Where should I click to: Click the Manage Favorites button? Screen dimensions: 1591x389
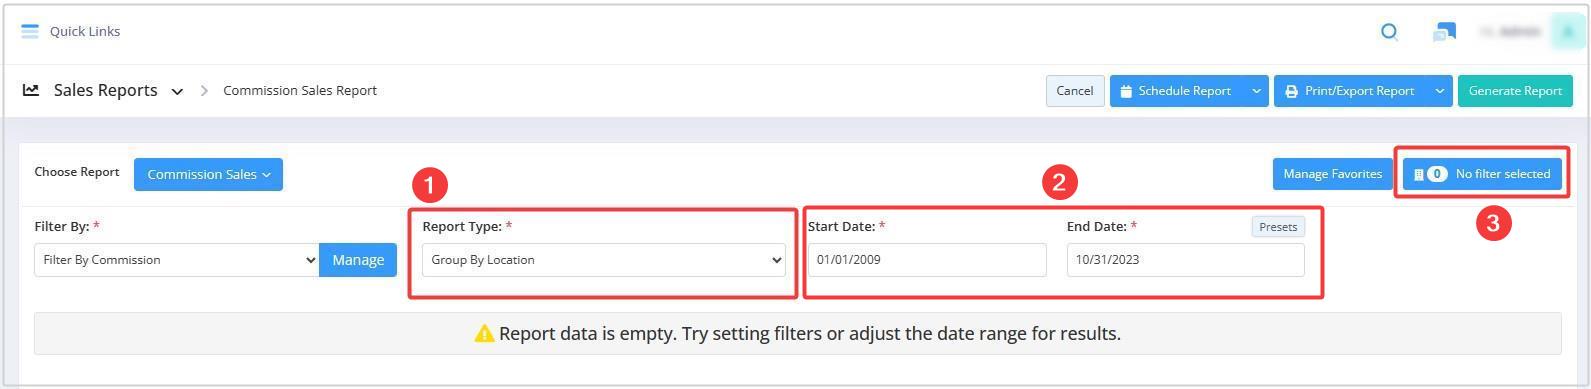tap(1332, 174)
